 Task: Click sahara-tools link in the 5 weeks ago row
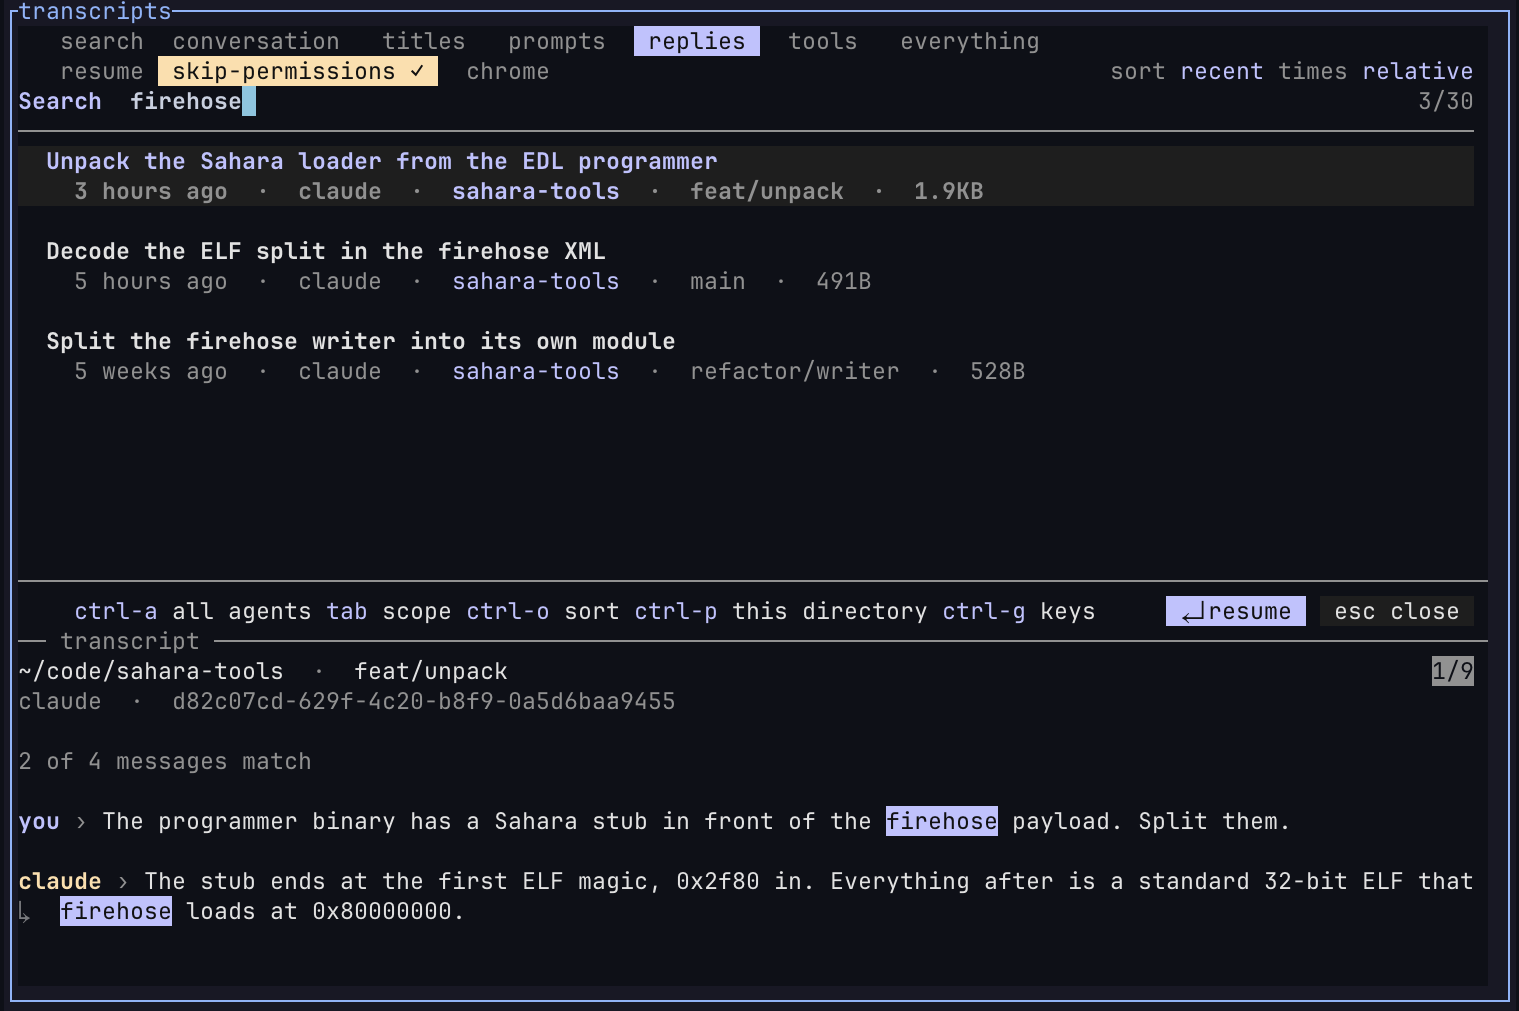click(536, 371)
